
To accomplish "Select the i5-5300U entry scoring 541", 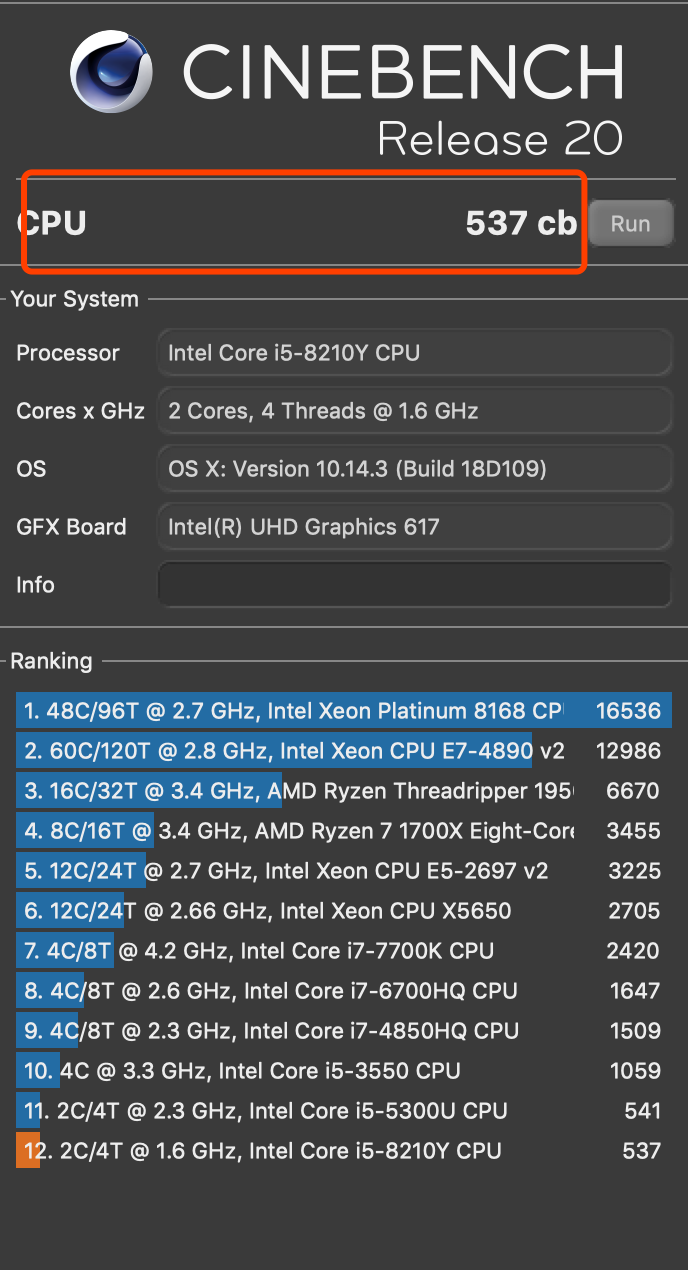I will pos(300,1110).
